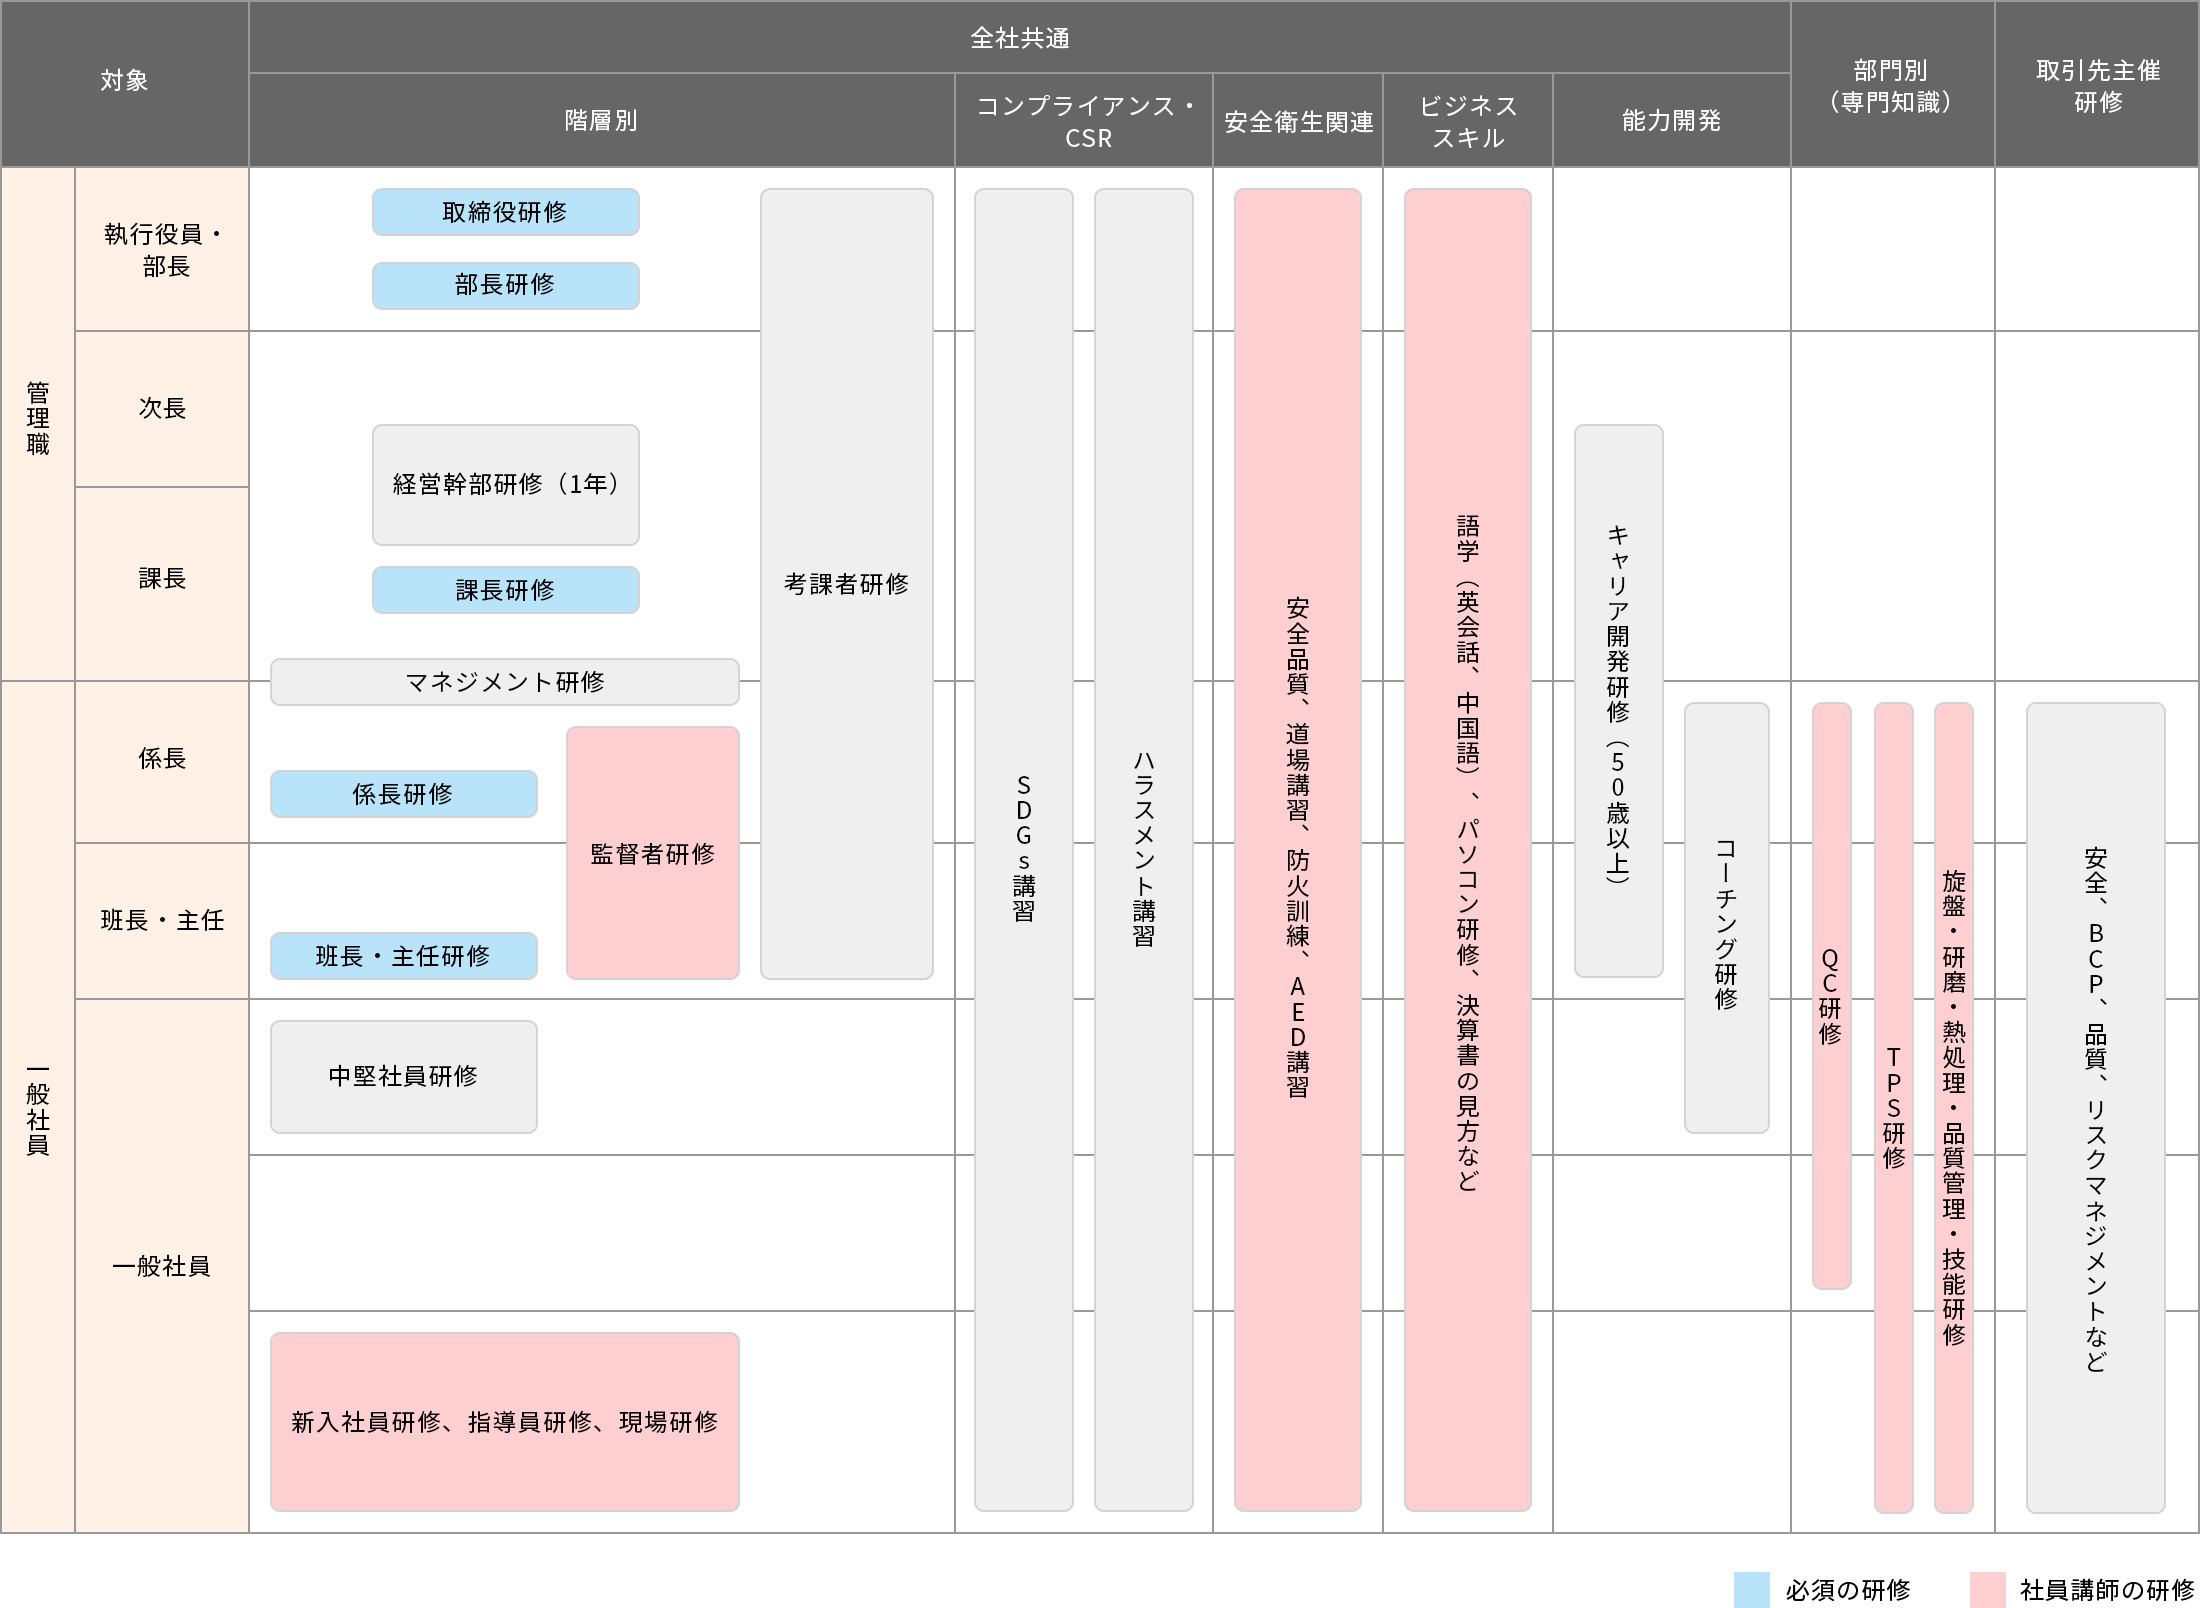Select the 経営幹部研修（1年） box

point(505,485)
